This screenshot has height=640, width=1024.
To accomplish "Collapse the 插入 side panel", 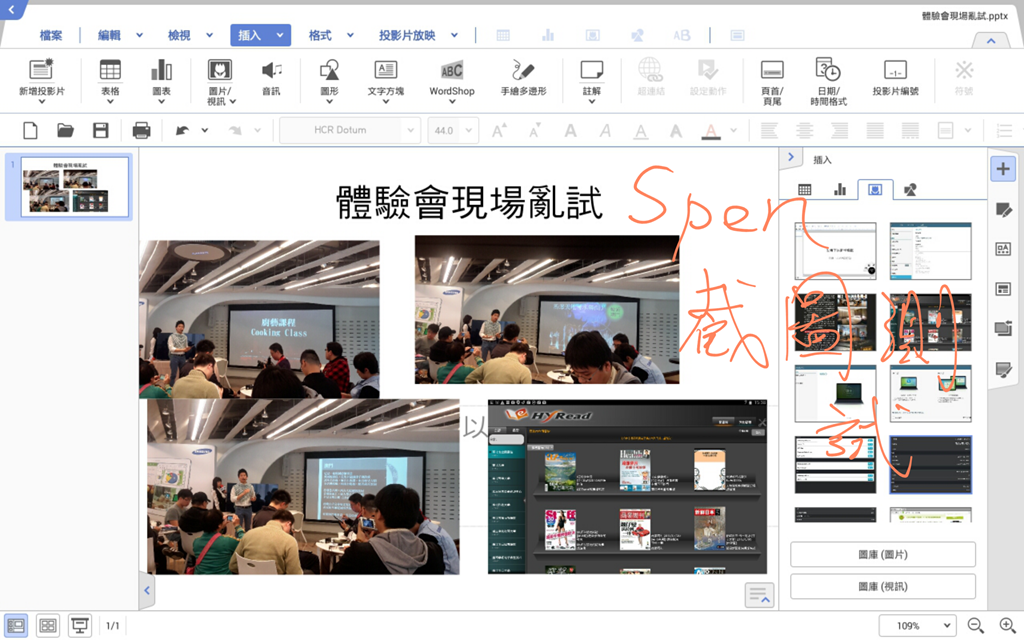I will pyautogui.click(x=791, y=157).
